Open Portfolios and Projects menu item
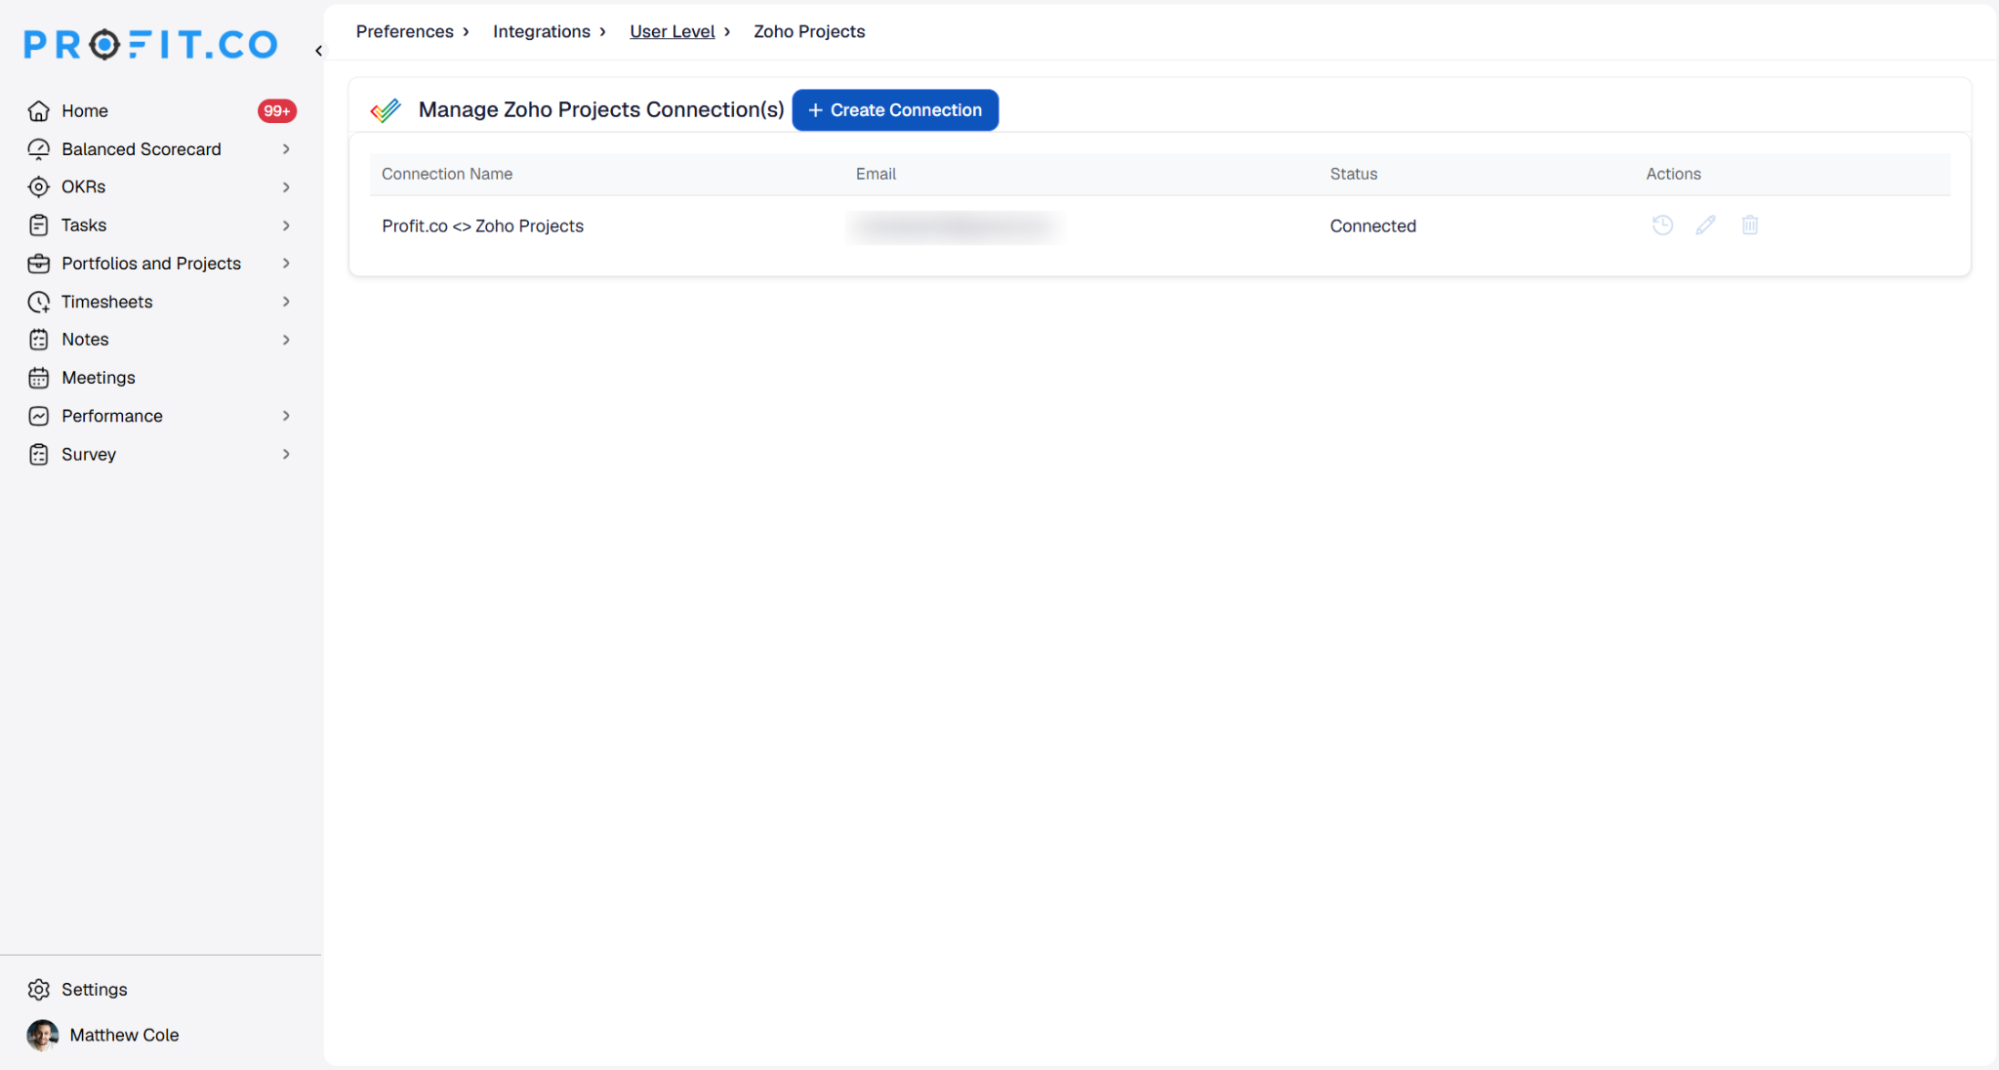This screenshot has width=1999, height=1070. (151, 263)
